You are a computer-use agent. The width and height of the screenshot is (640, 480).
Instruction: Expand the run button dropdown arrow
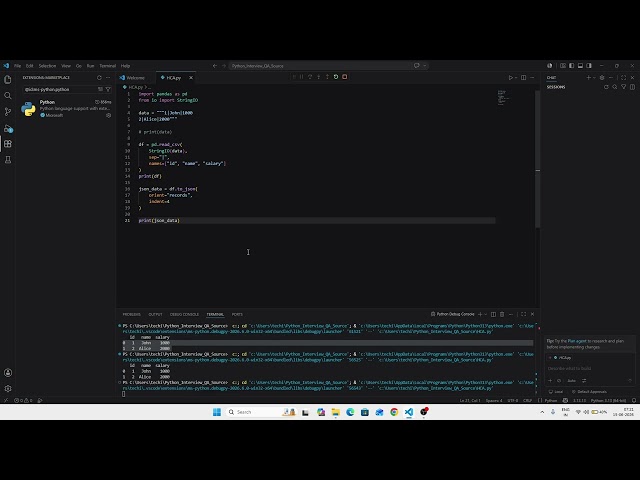click(516, 78)
